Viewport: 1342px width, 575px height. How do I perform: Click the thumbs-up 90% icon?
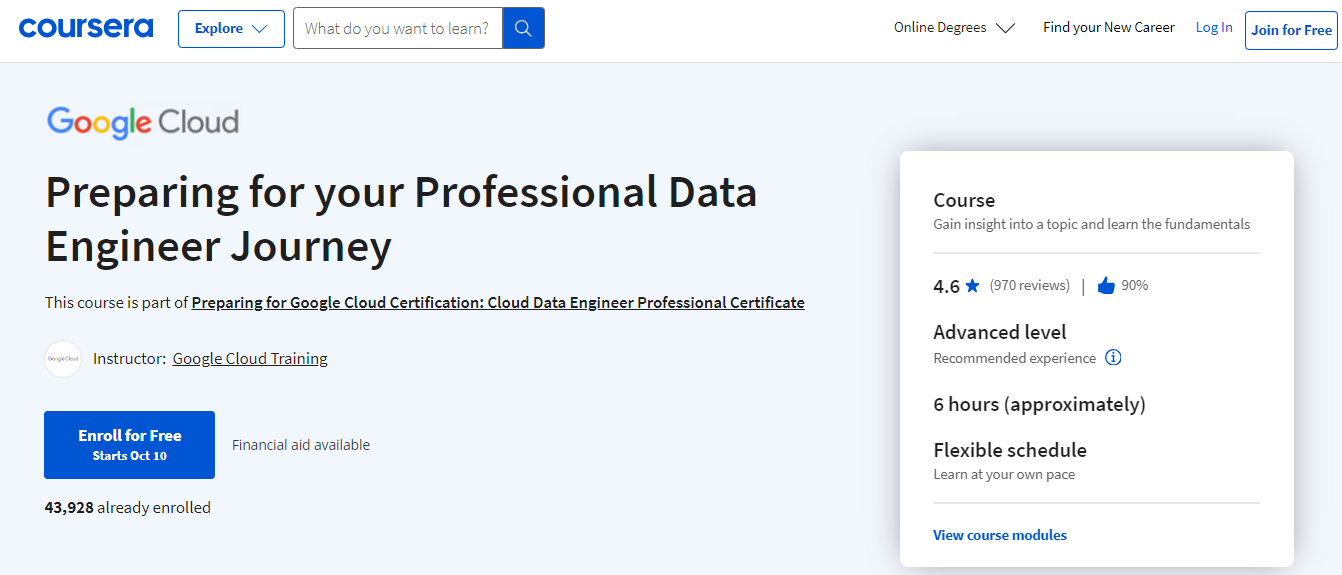point(1106,286)
